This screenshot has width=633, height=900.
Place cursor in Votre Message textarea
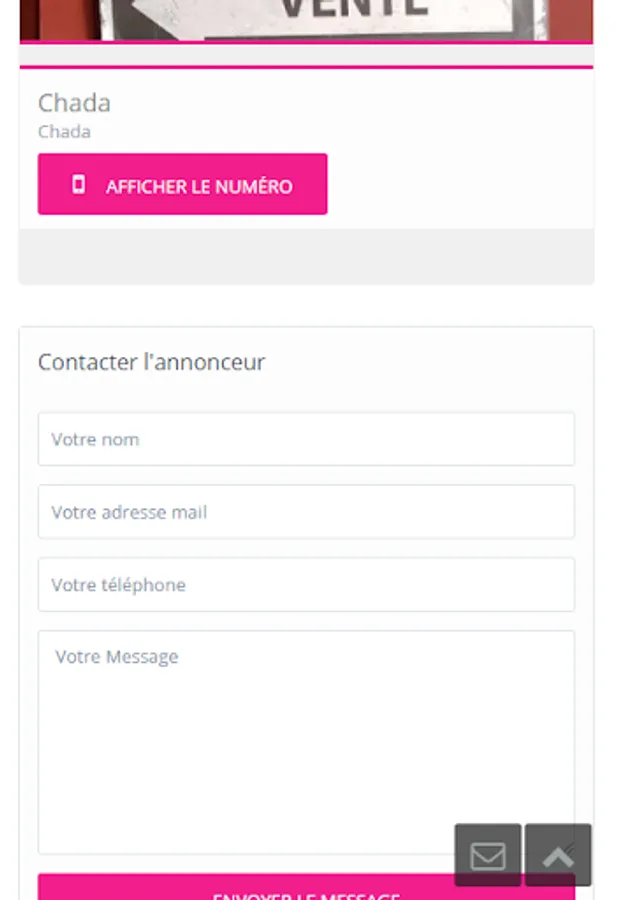tap(306, 740)
